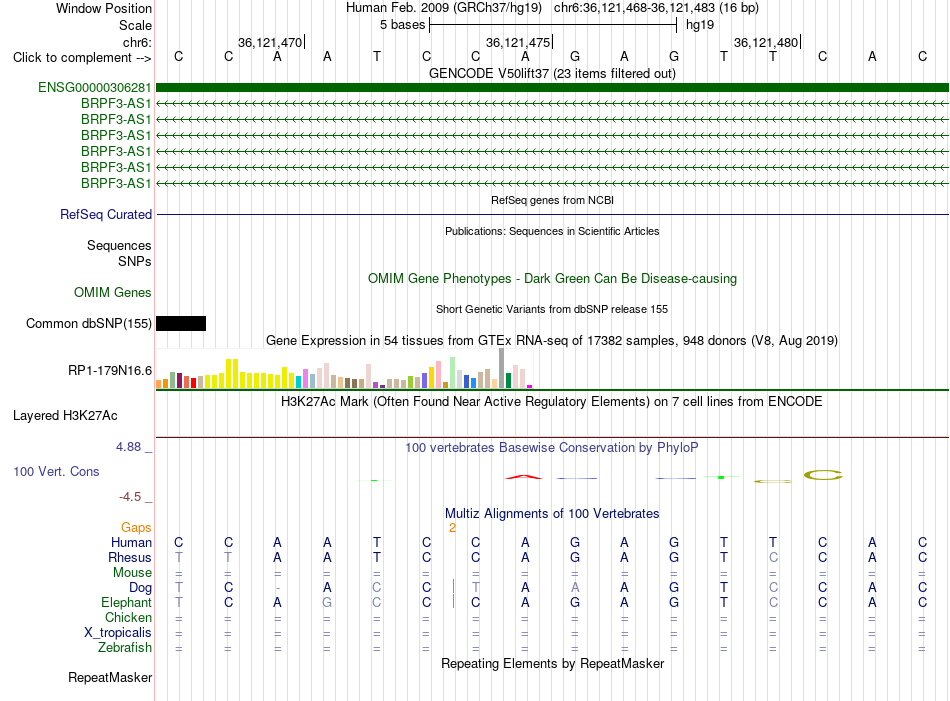Click the olive C PhyloP conservation logo
The width and height of the screenshot is (950, 701).
[x=823, y=475]
